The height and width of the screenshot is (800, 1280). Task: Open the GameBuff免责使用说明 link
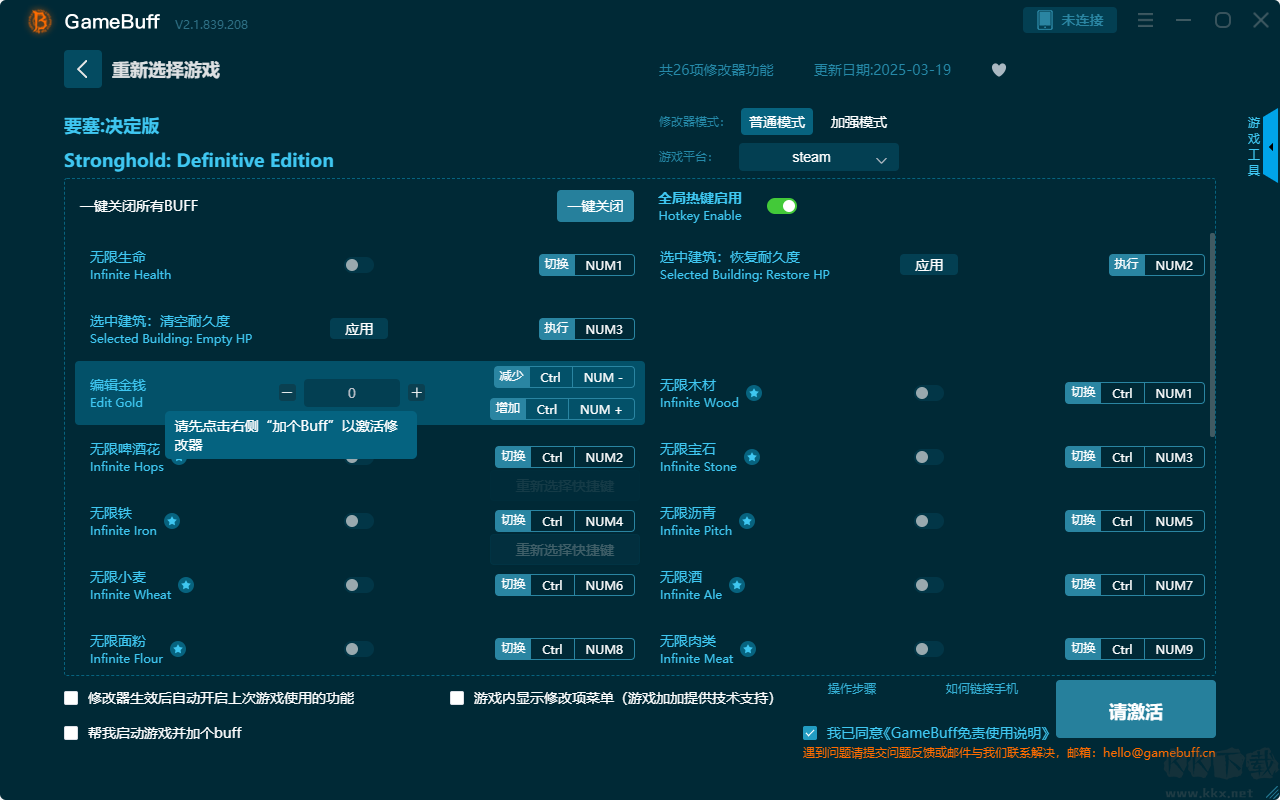click(x=966, y=733)
